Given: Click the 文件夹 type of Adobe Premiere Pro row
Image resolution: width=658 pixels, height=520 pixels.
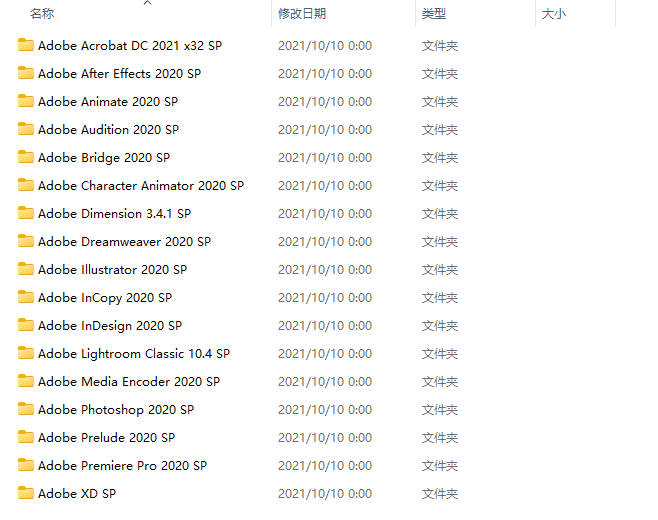Looking at the screenshot, I should pyautogui.click(x=440, y=465).
